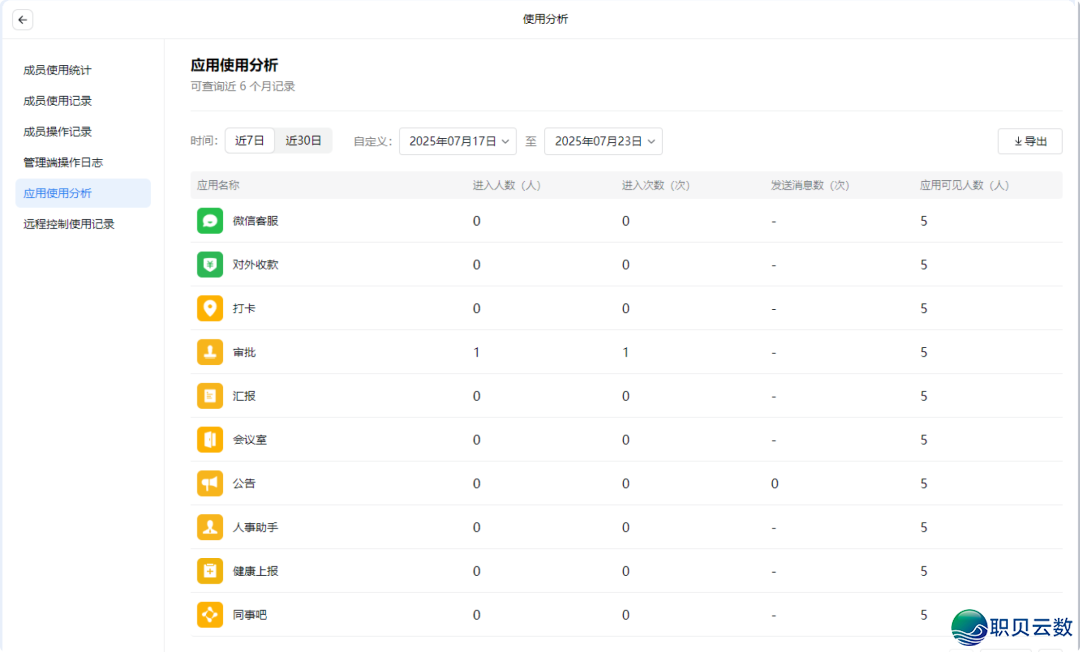Viewport: 1080px width, 652px height.
Task: Click the 会议室 door icon
Action: [x=210, y=440]
